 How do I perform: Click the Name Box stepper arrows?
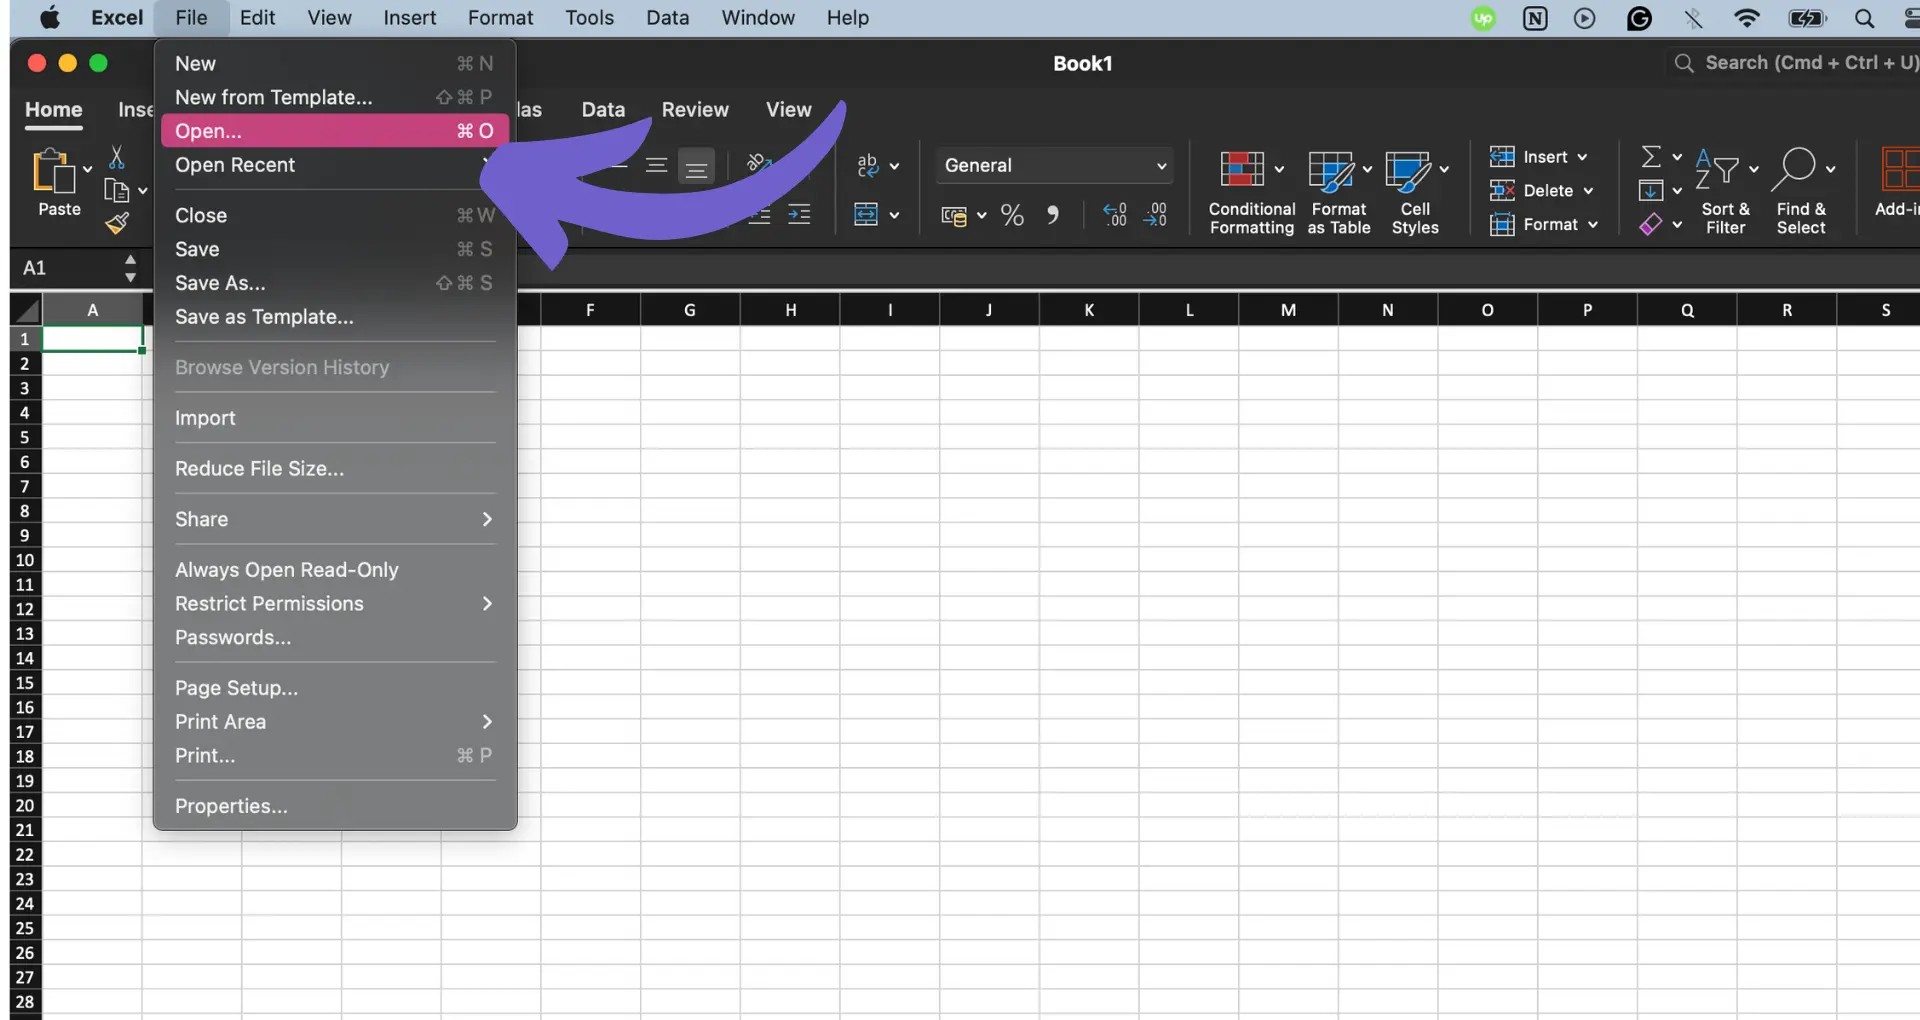pyautogui.click(x=130, y=268)
